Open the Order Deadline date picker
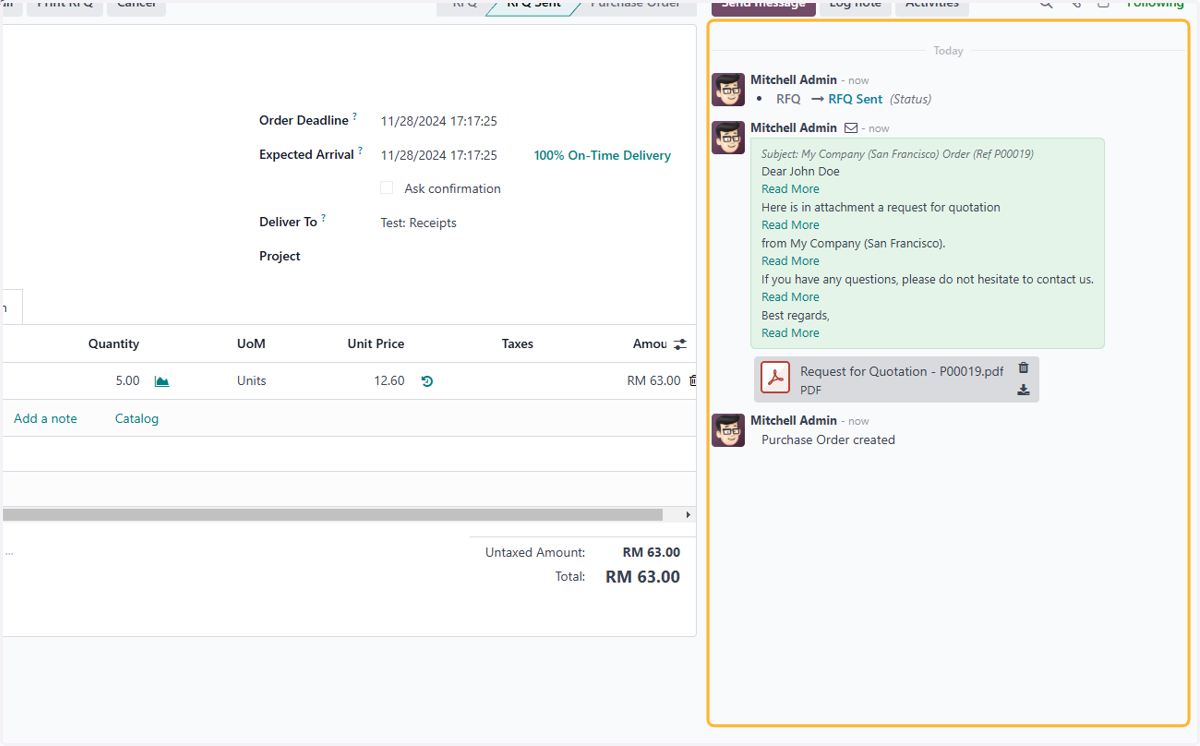The height and width of the screenshot is (746, 1200). tap(439, 121)
